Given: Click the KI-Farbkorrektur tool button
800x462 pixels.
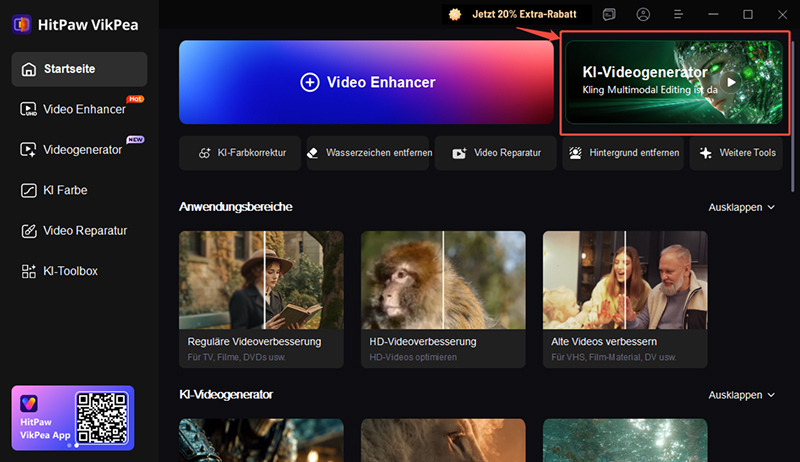Looking at the screenshot, I should (x=240, y=153).
